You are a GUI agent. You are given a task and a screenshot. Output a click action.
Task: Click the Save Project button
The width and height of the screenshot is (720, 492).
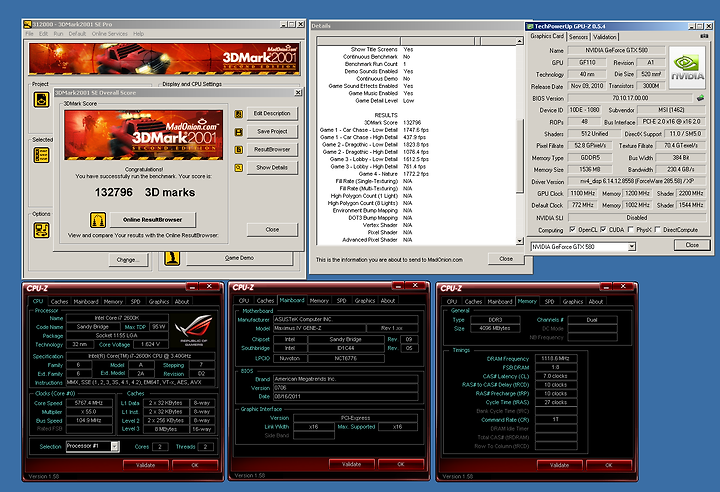(272, 131)
